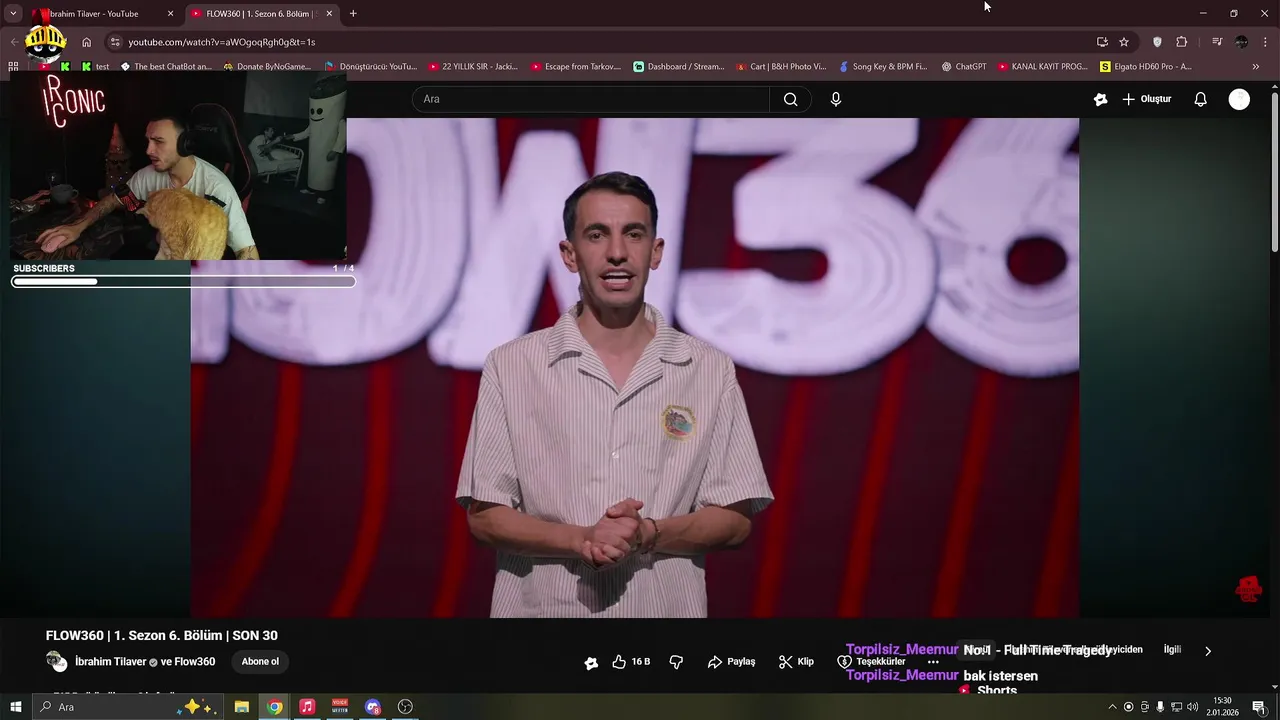Open media controls icon in Chrome toolbar

1217,42
